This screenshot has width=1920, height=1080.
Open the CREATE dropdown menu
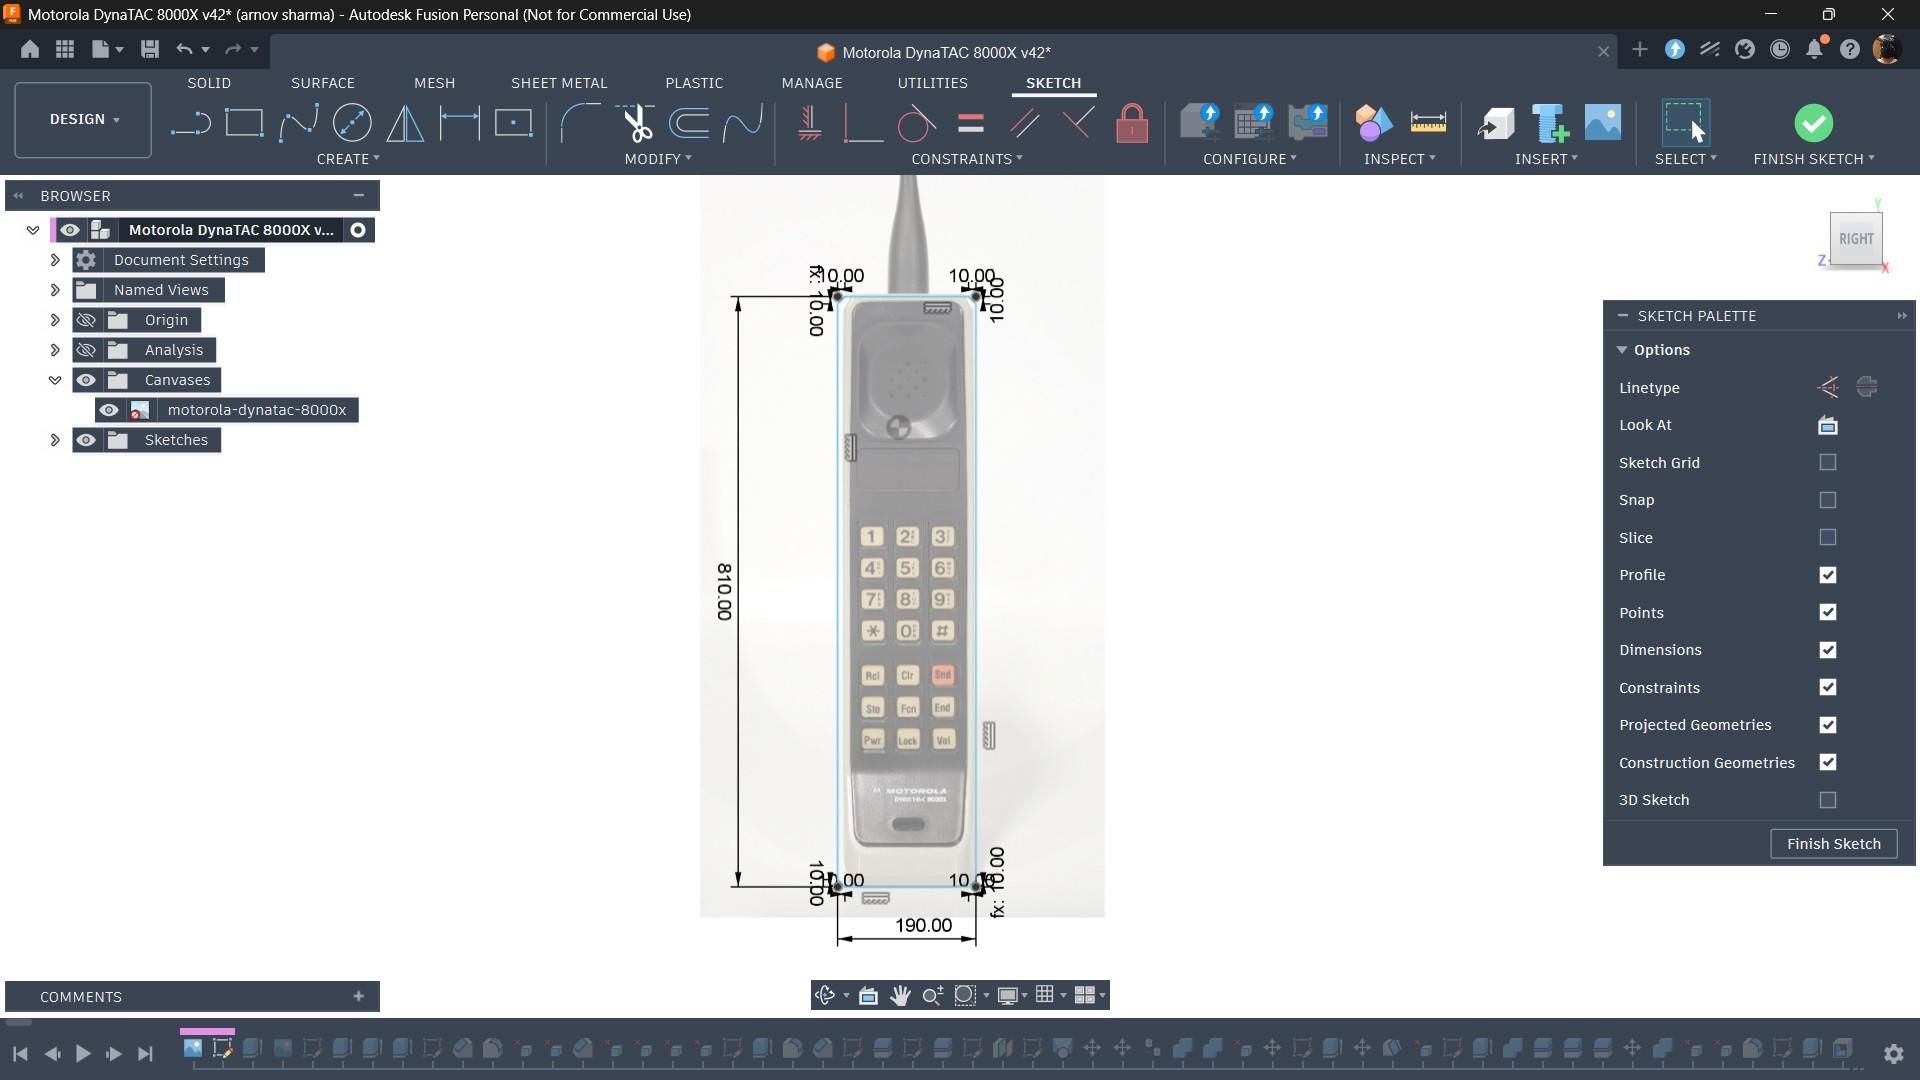tap(348, 159)
